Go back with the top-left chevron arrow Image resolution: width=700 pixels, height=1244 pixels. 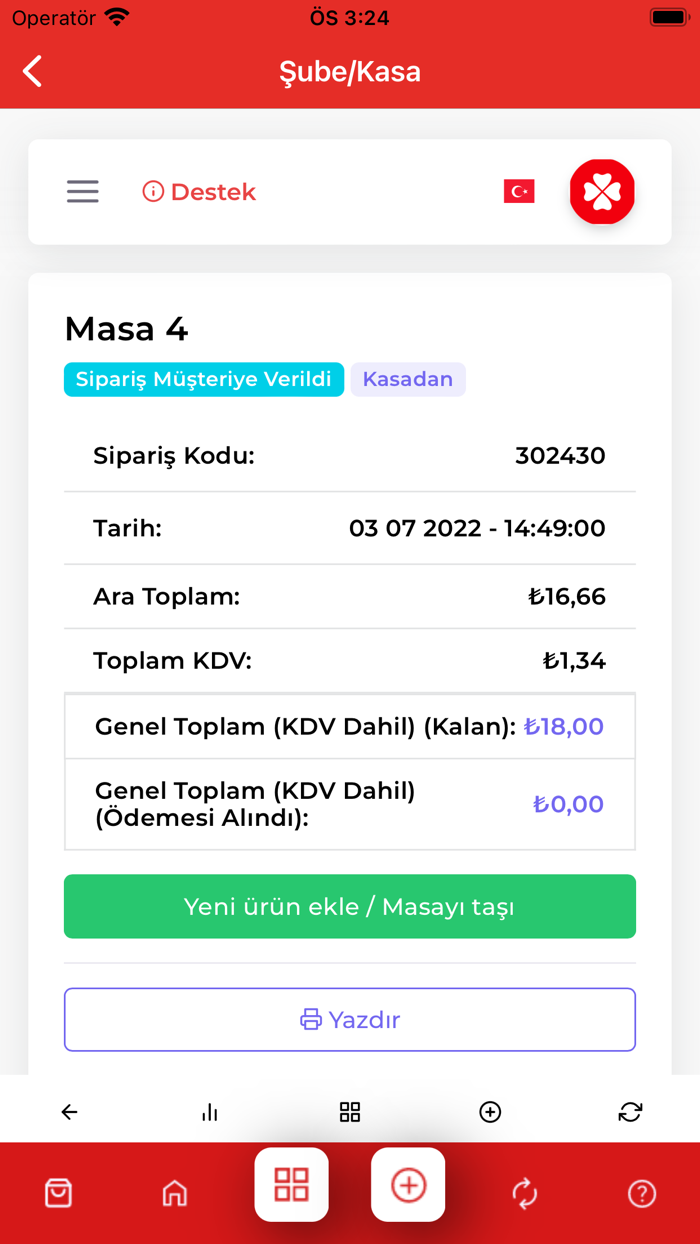click(31, 71)
